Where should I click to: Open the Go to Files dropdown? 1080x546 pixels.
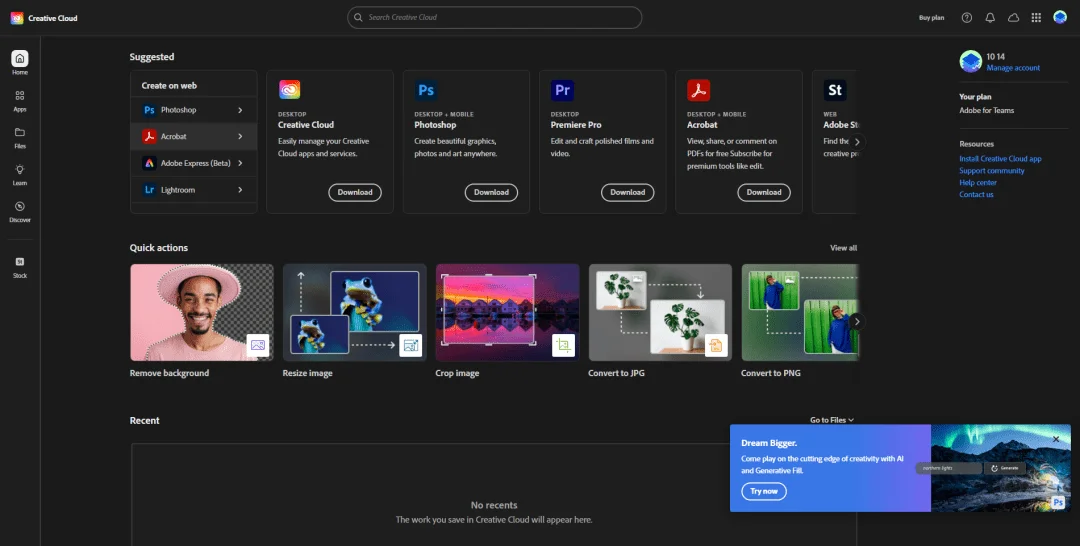(832, 420)
